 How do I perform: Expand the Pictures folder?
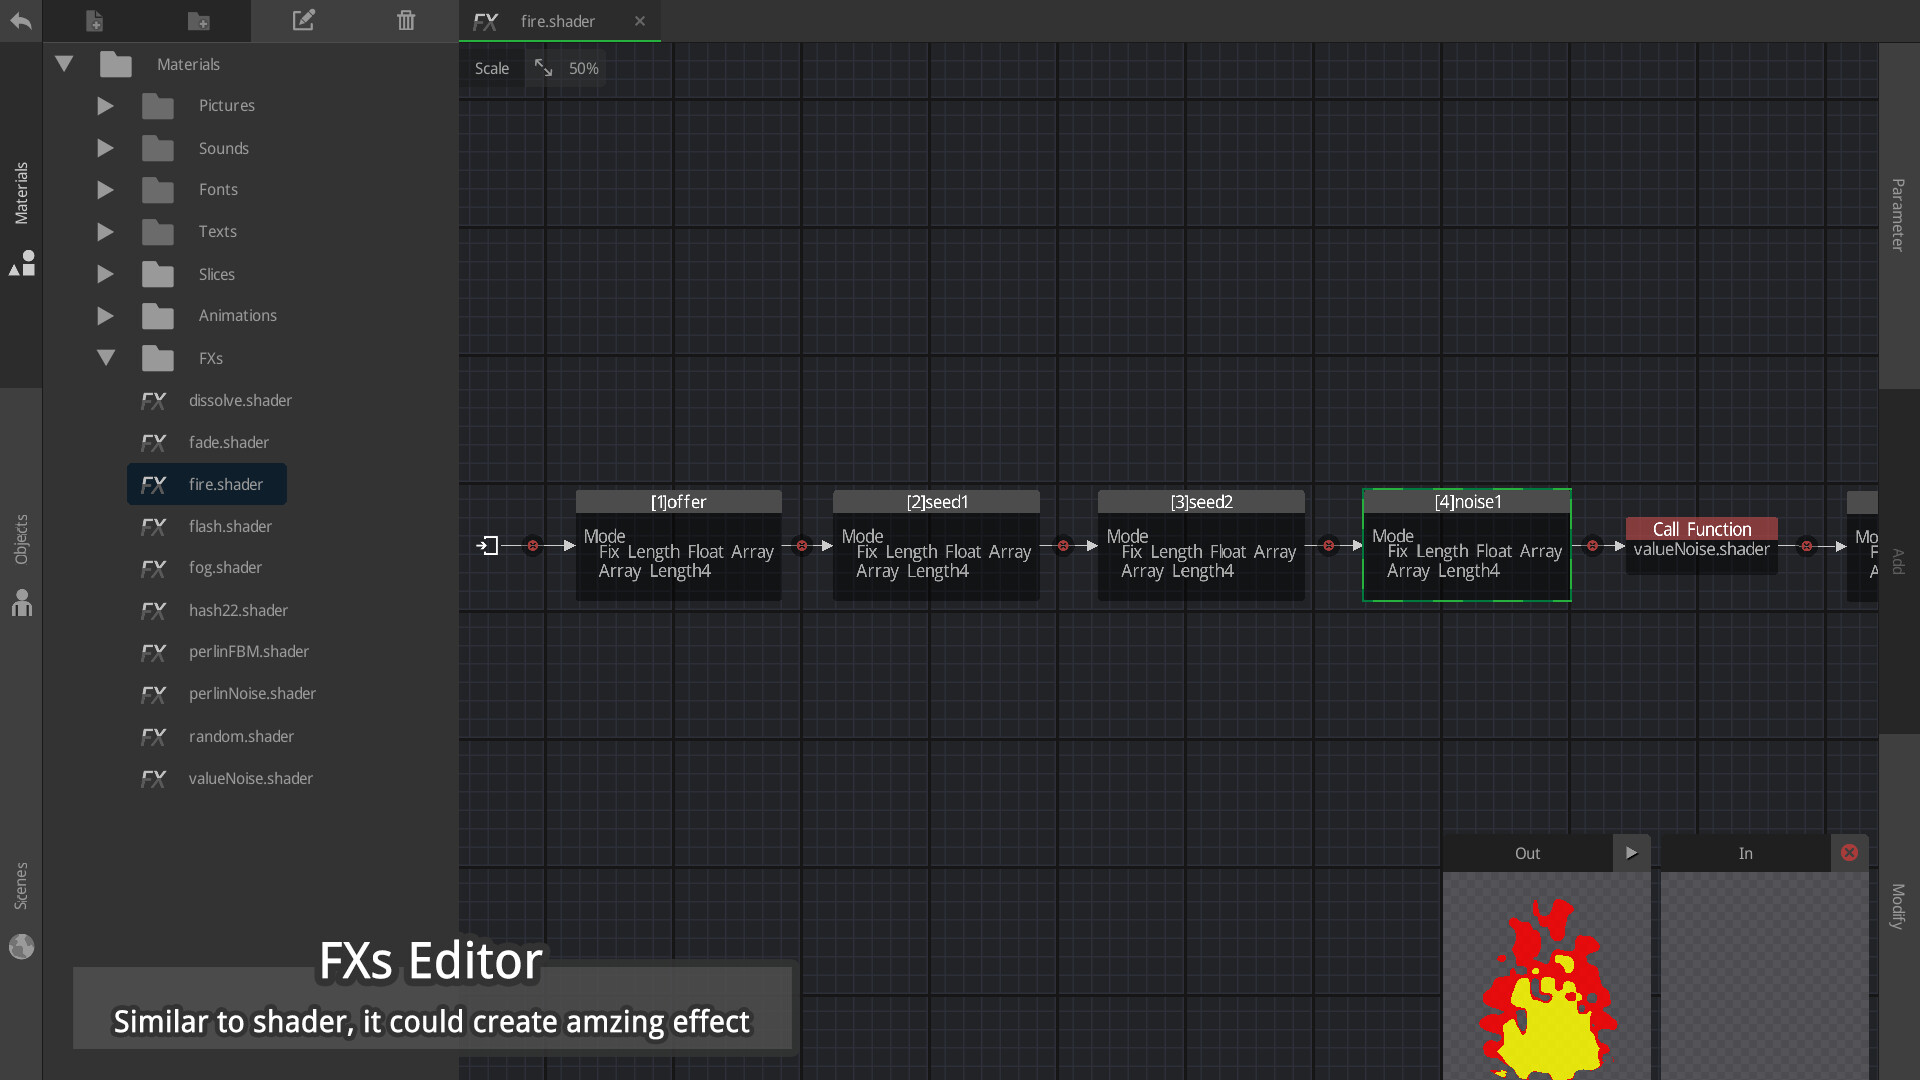[105, 106]
